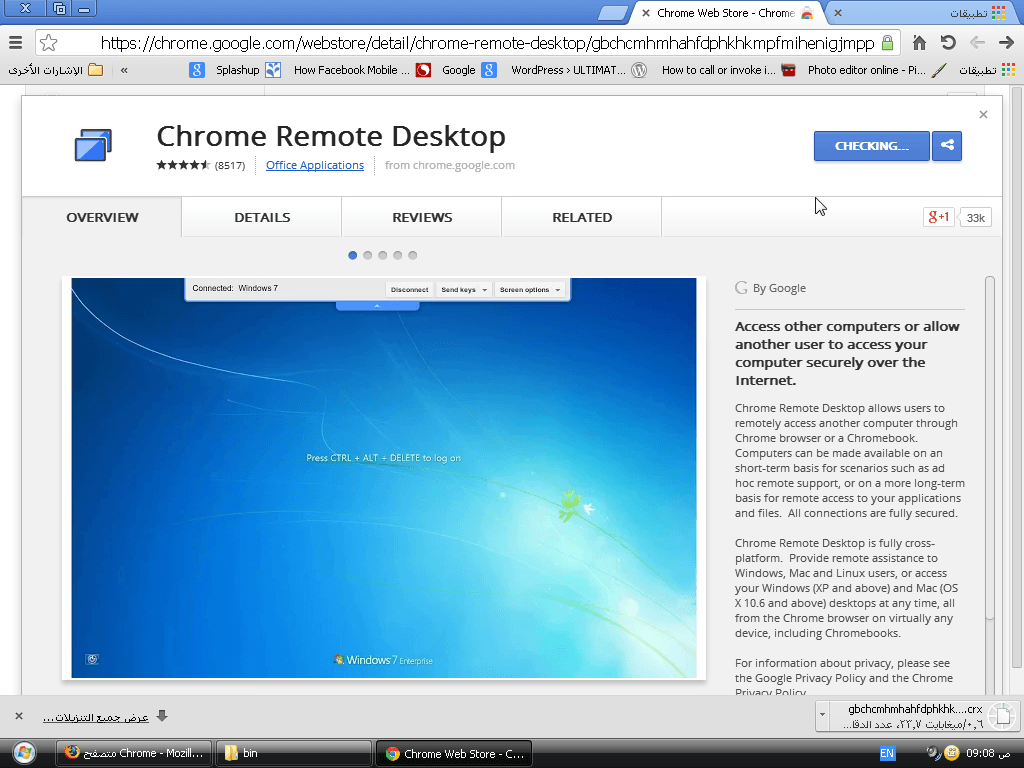
Task: Switch to Chrome Web Store taskbar button
Action: (x=454, y=753)
